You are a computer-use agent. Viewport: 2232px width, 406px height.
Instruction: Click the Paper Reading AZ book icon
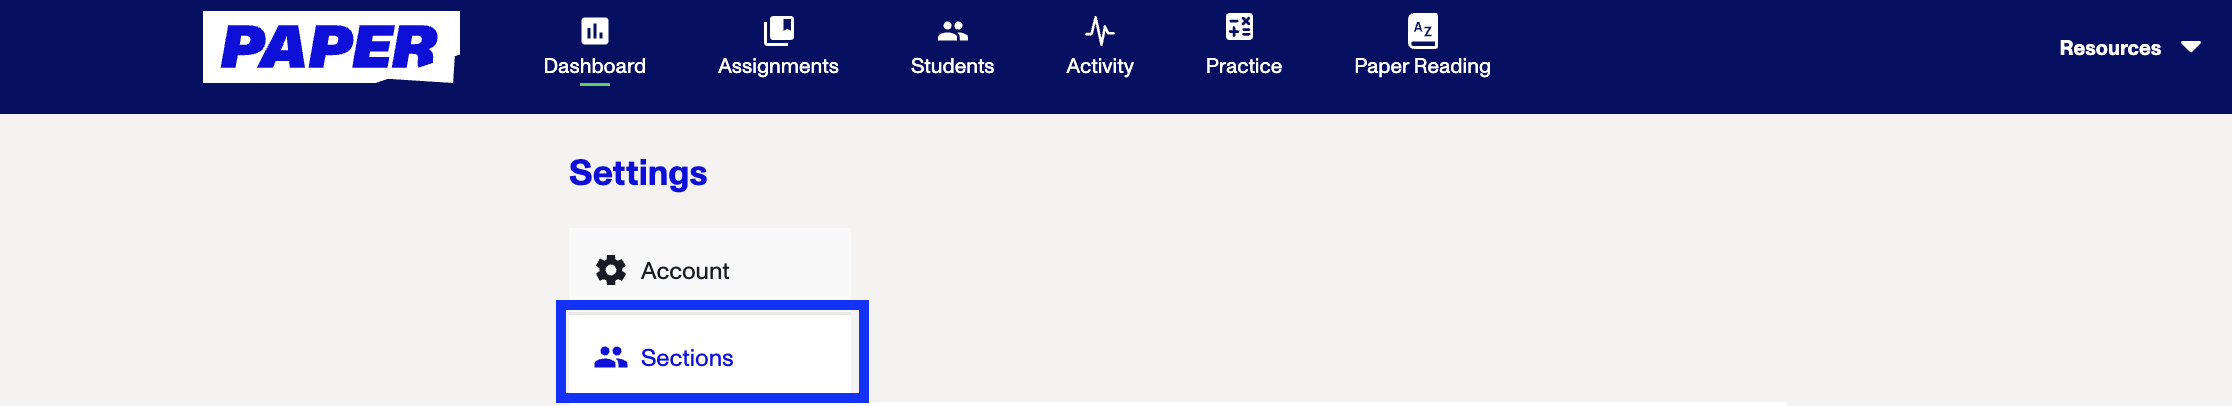pyautogui.click(x=1423, y=31)
